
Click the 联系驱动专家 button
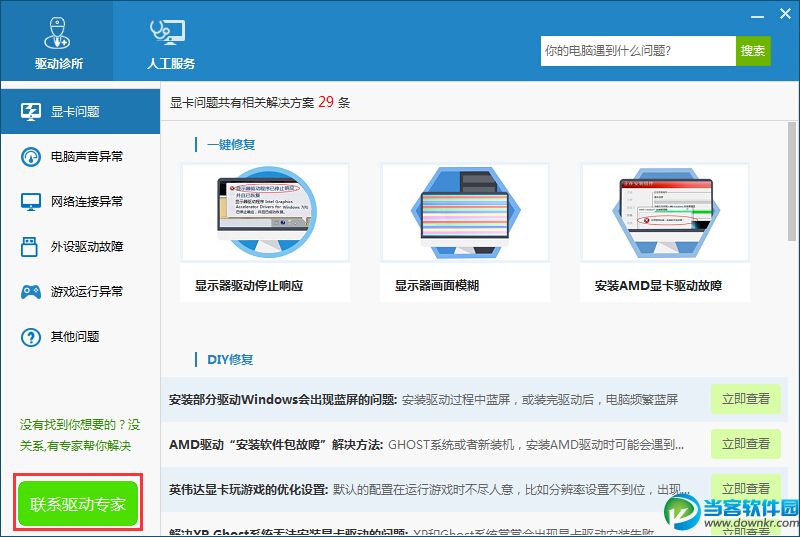click(x=78, y=504)
